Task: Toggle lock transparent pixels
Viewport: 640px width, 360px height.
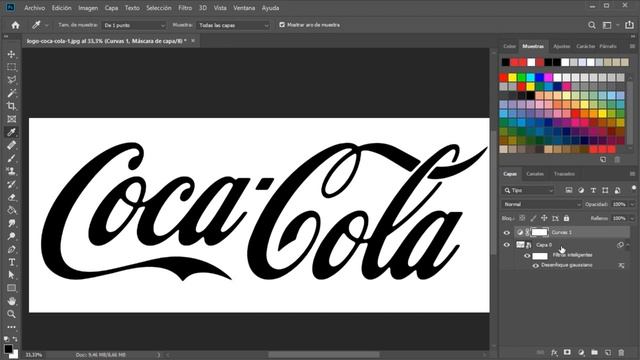Action: click(x=522, y=218)
